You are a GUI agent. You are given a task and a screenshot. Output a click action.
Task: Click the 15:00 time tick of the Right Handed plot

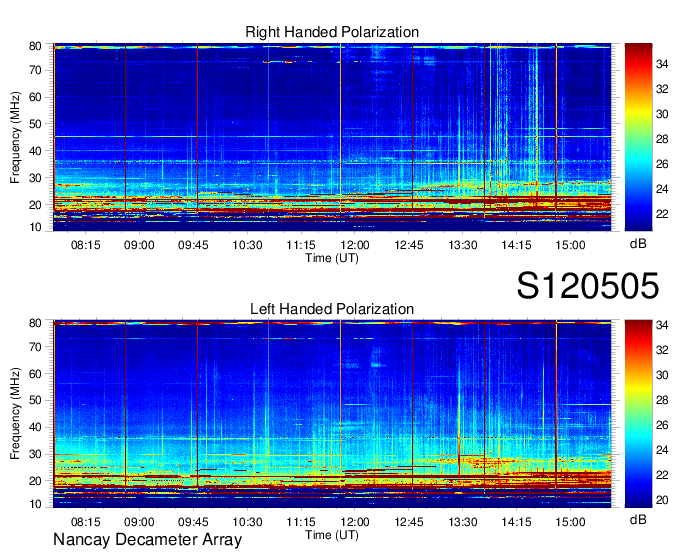(570, 245)
